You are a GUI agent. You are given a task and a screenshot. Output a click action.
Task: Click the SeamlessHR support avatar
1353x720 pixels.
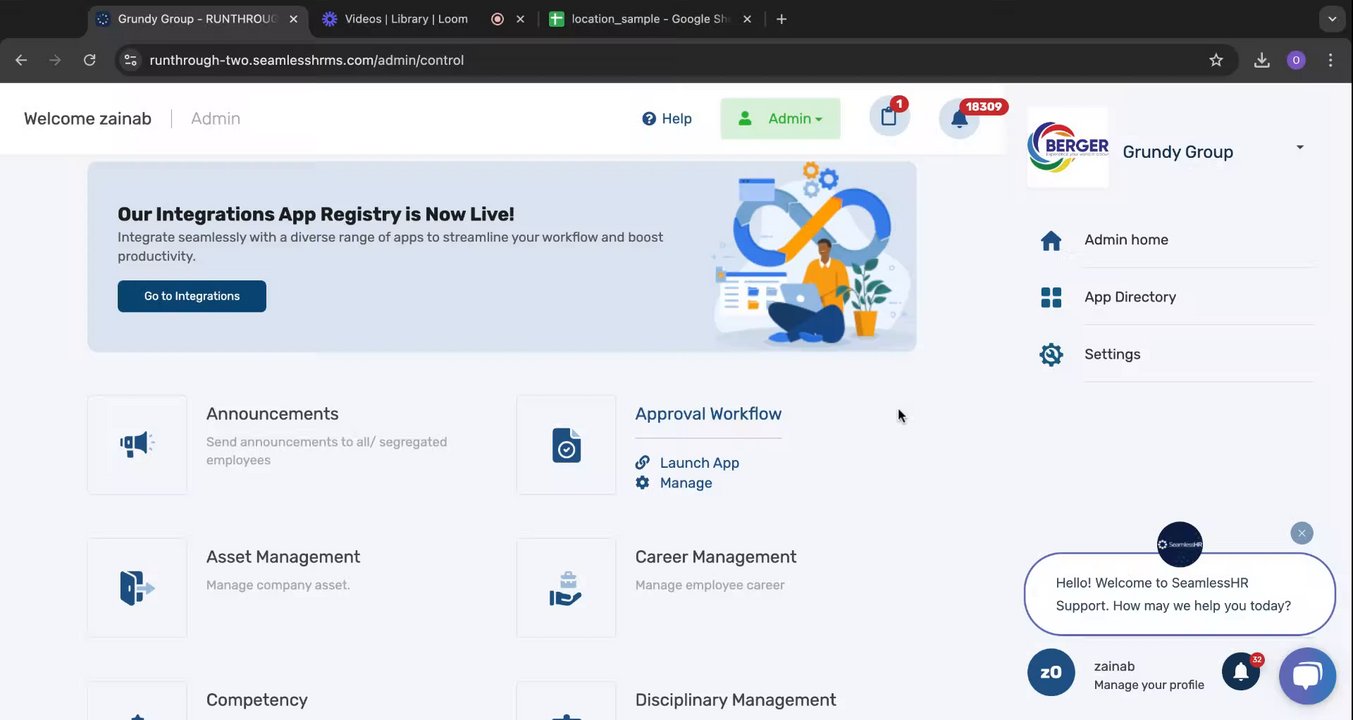coord(1180,544)
